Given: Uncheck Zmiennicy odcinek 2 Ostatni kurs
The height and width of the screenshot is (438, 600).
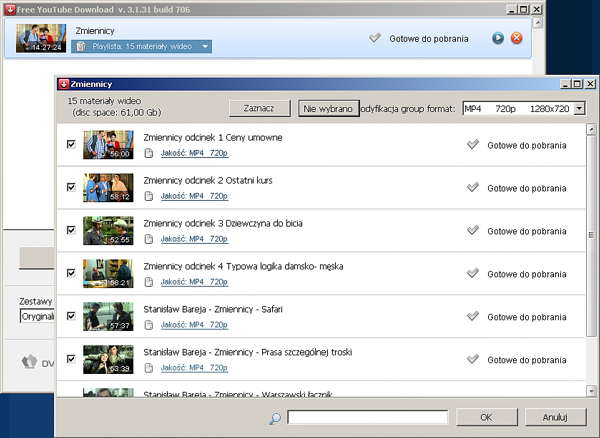Looking at the screenshot, I should (x=71, y=187).
